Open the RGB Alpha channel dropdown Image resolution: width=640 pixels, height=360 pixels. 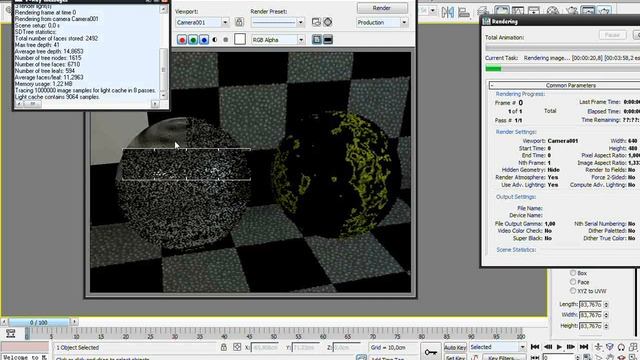coord(301,40)
